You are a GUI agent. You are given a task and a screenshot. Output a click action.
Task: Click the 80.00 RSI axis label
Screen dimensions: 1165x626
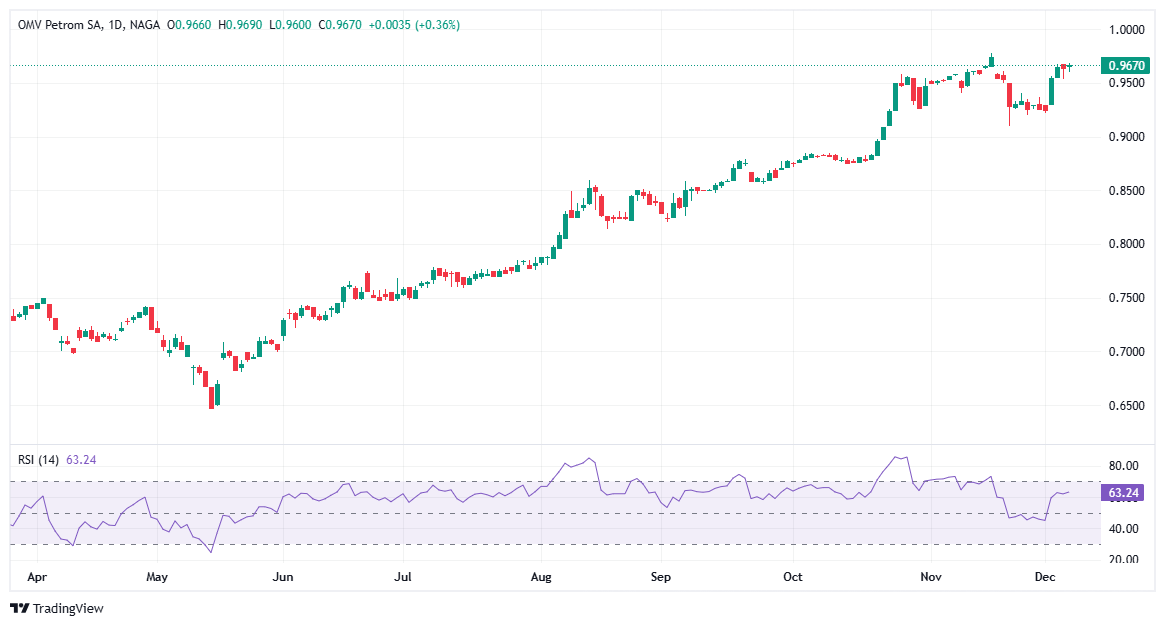(x=1123, y=466)
